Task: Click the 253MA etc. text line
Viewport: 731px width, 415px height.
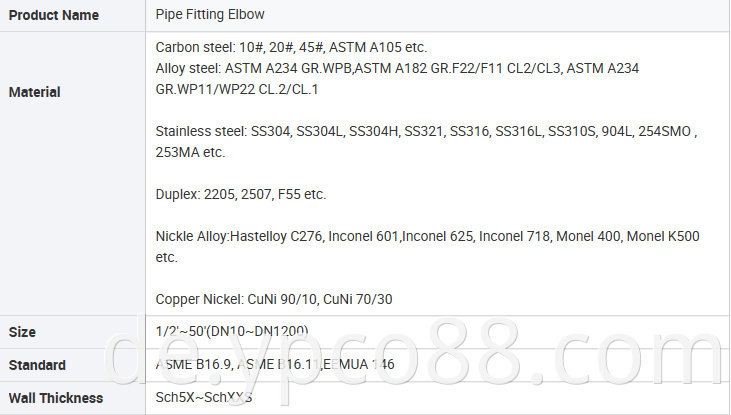Action: tap(190, 153)
